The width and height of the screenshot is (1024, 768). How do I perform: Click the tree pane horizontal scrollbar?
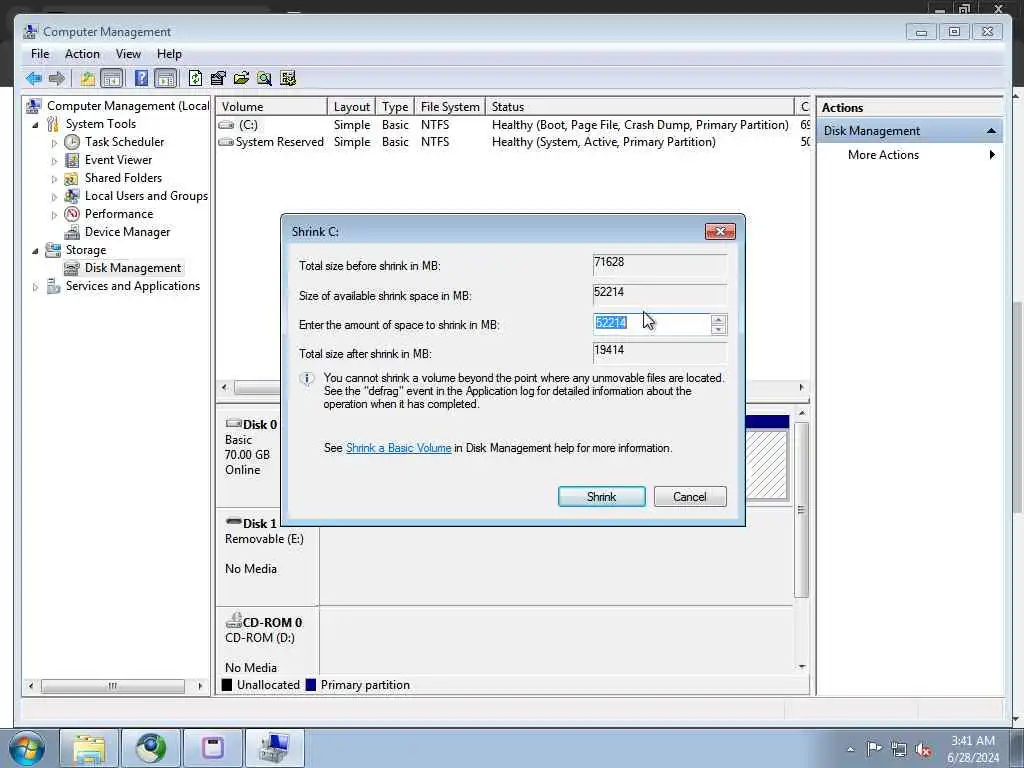(113, 686)
